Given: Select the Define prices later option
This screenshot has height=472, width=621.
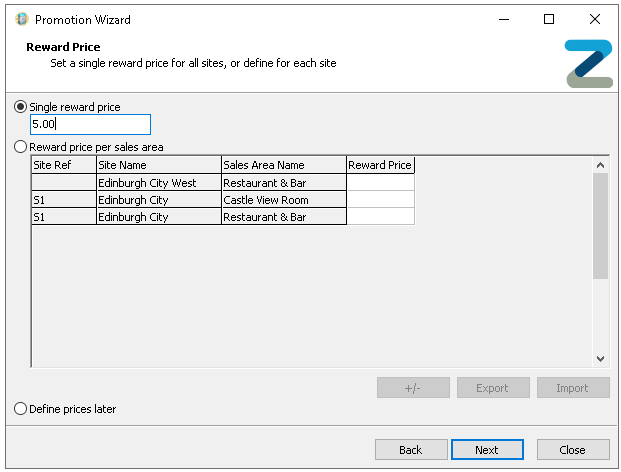Looking at the screenshot, I should tap(21, 409).
